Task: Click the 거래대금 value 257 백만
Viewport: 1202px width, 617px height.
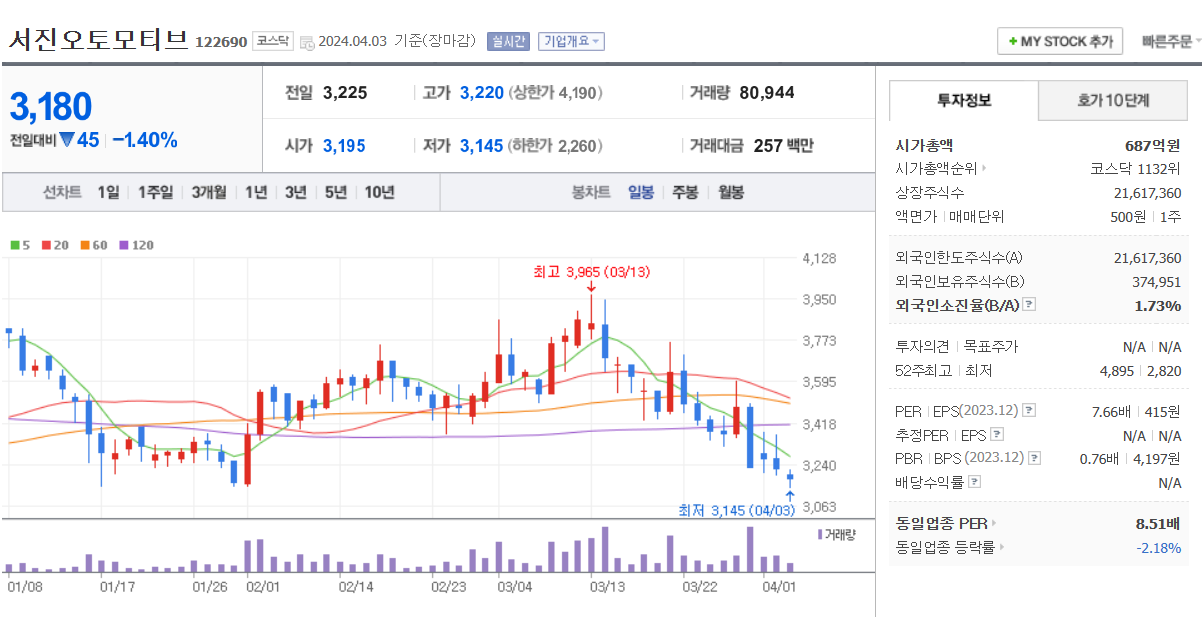Action: click(x=783, y=146)
